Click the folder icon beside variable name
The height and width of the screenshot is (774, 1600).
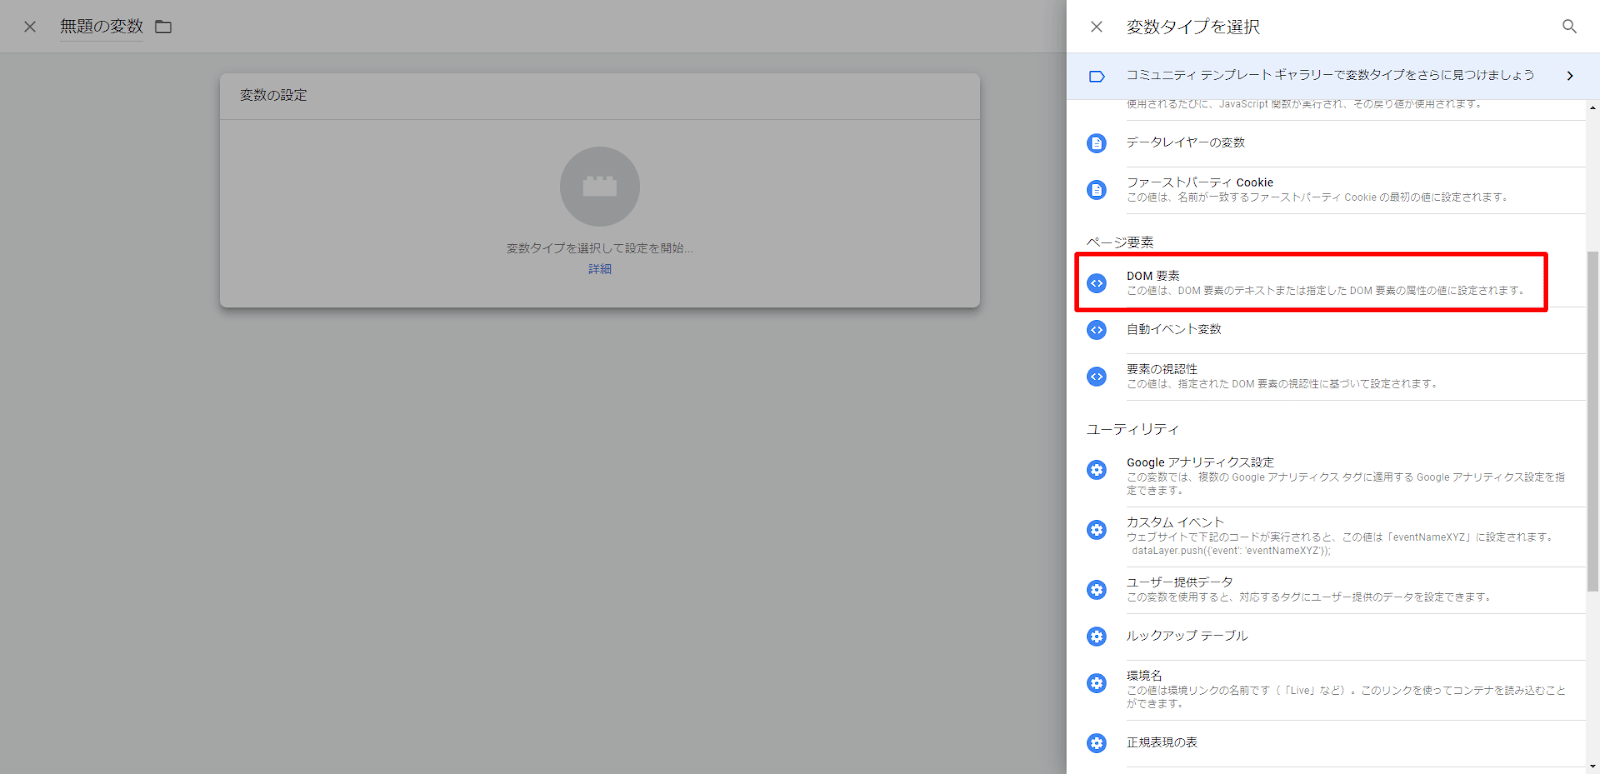163,27
